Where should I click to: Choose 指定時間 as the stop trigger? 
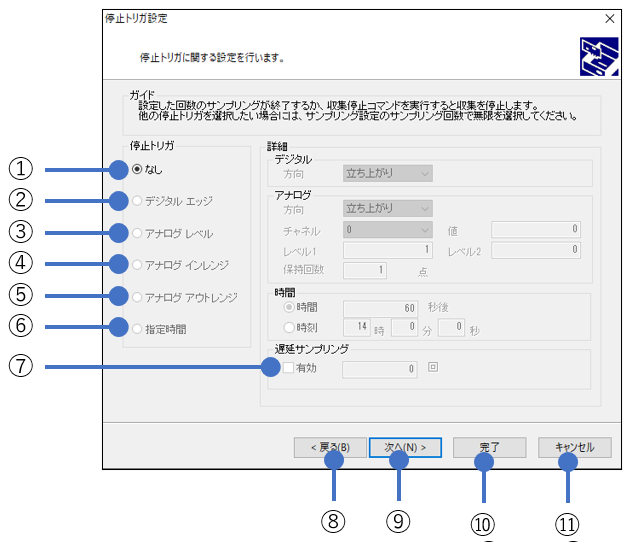[137, 328]
